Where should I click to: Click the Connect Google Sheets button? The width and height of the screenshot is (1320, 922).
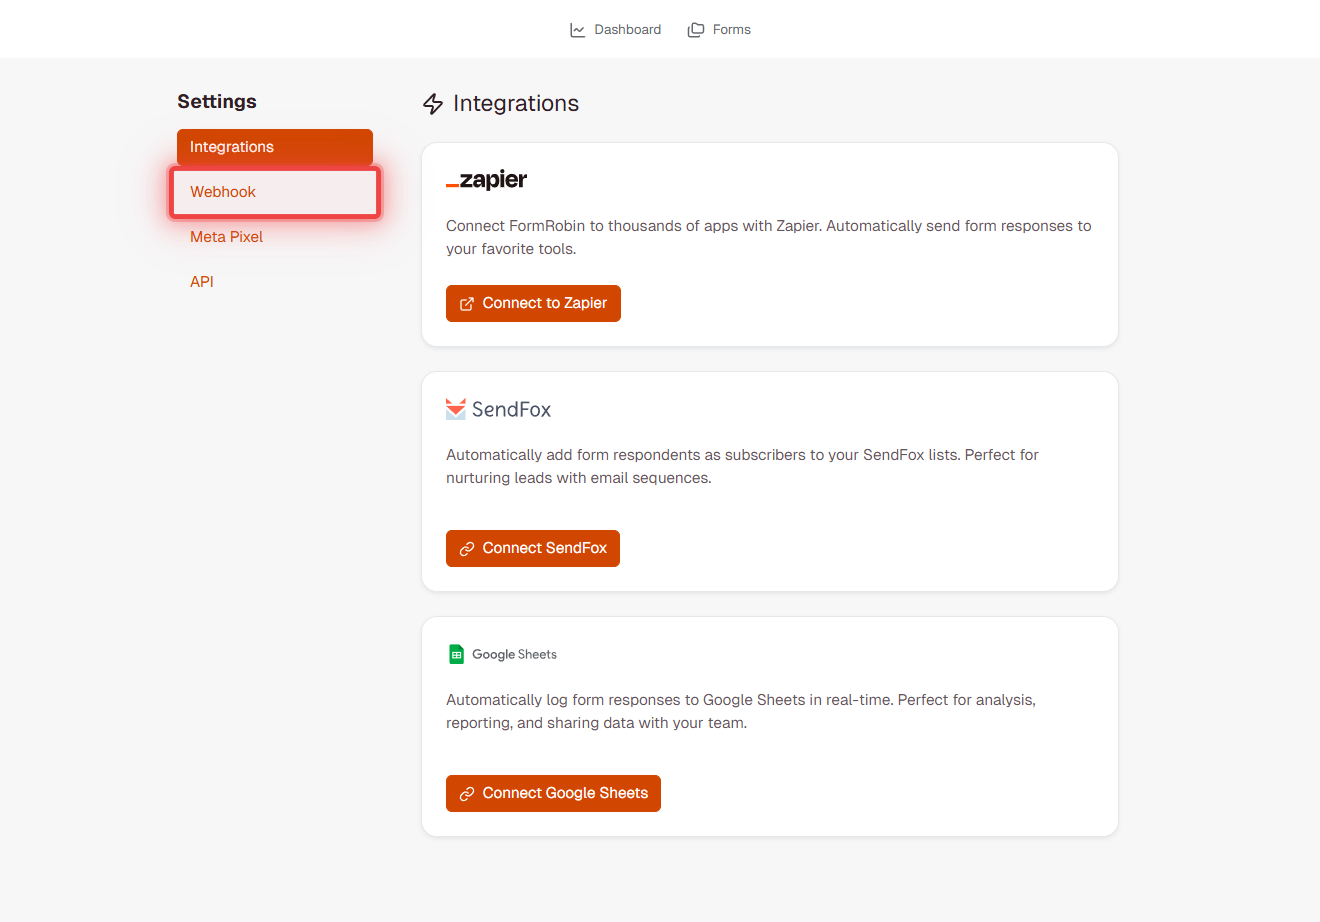(x=553, y=793)
